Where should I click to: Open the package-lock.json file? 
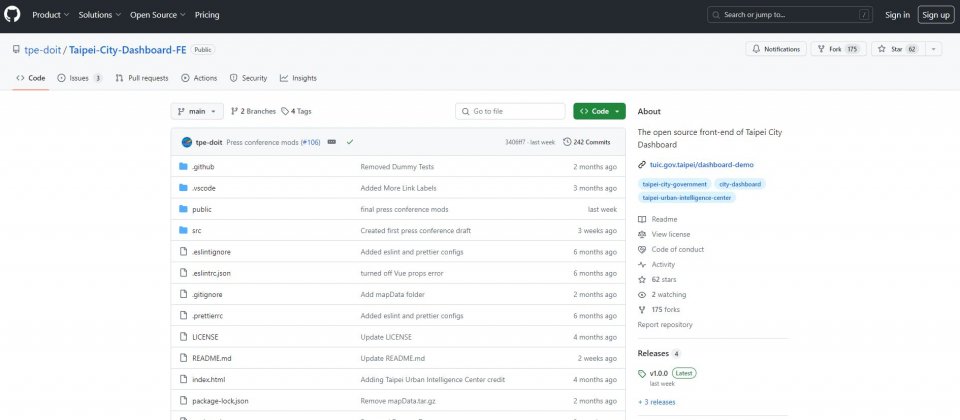220,401
